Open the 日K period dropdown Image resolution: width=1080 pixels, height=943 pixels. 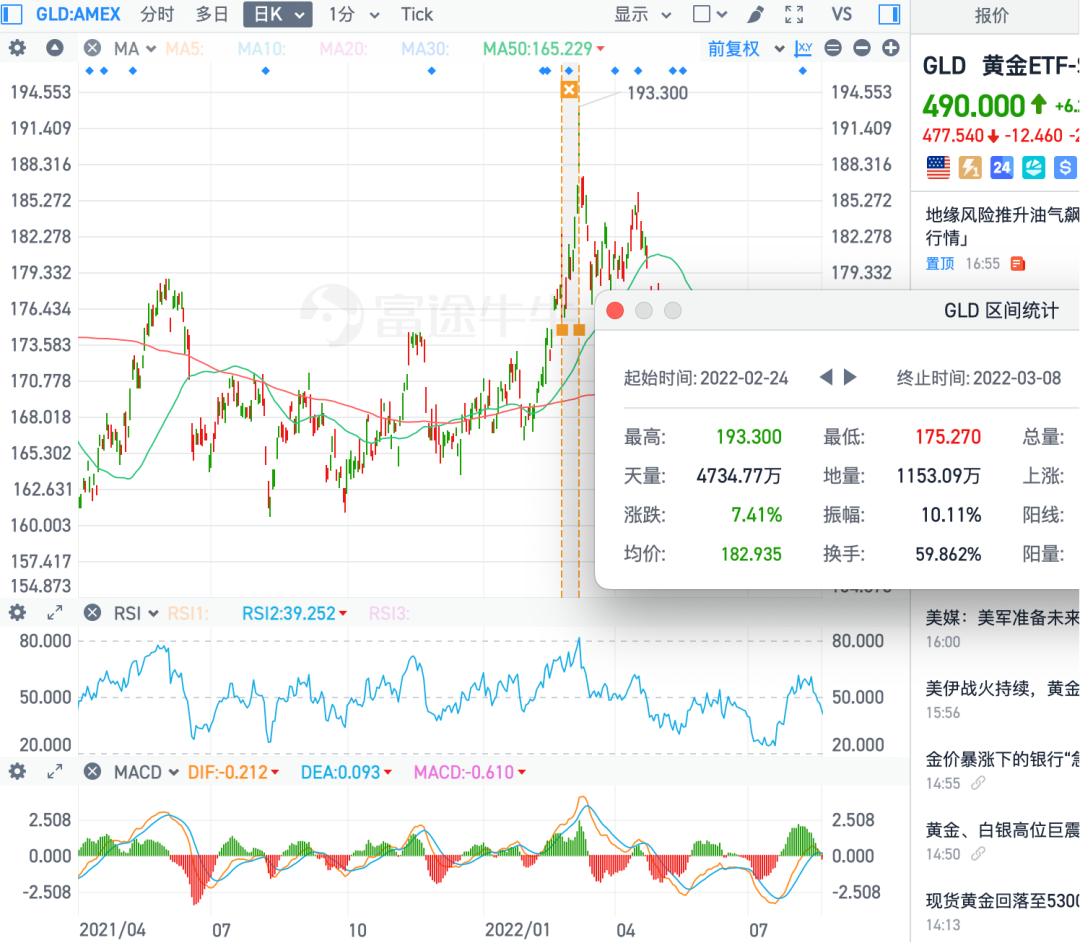[277, 14]
